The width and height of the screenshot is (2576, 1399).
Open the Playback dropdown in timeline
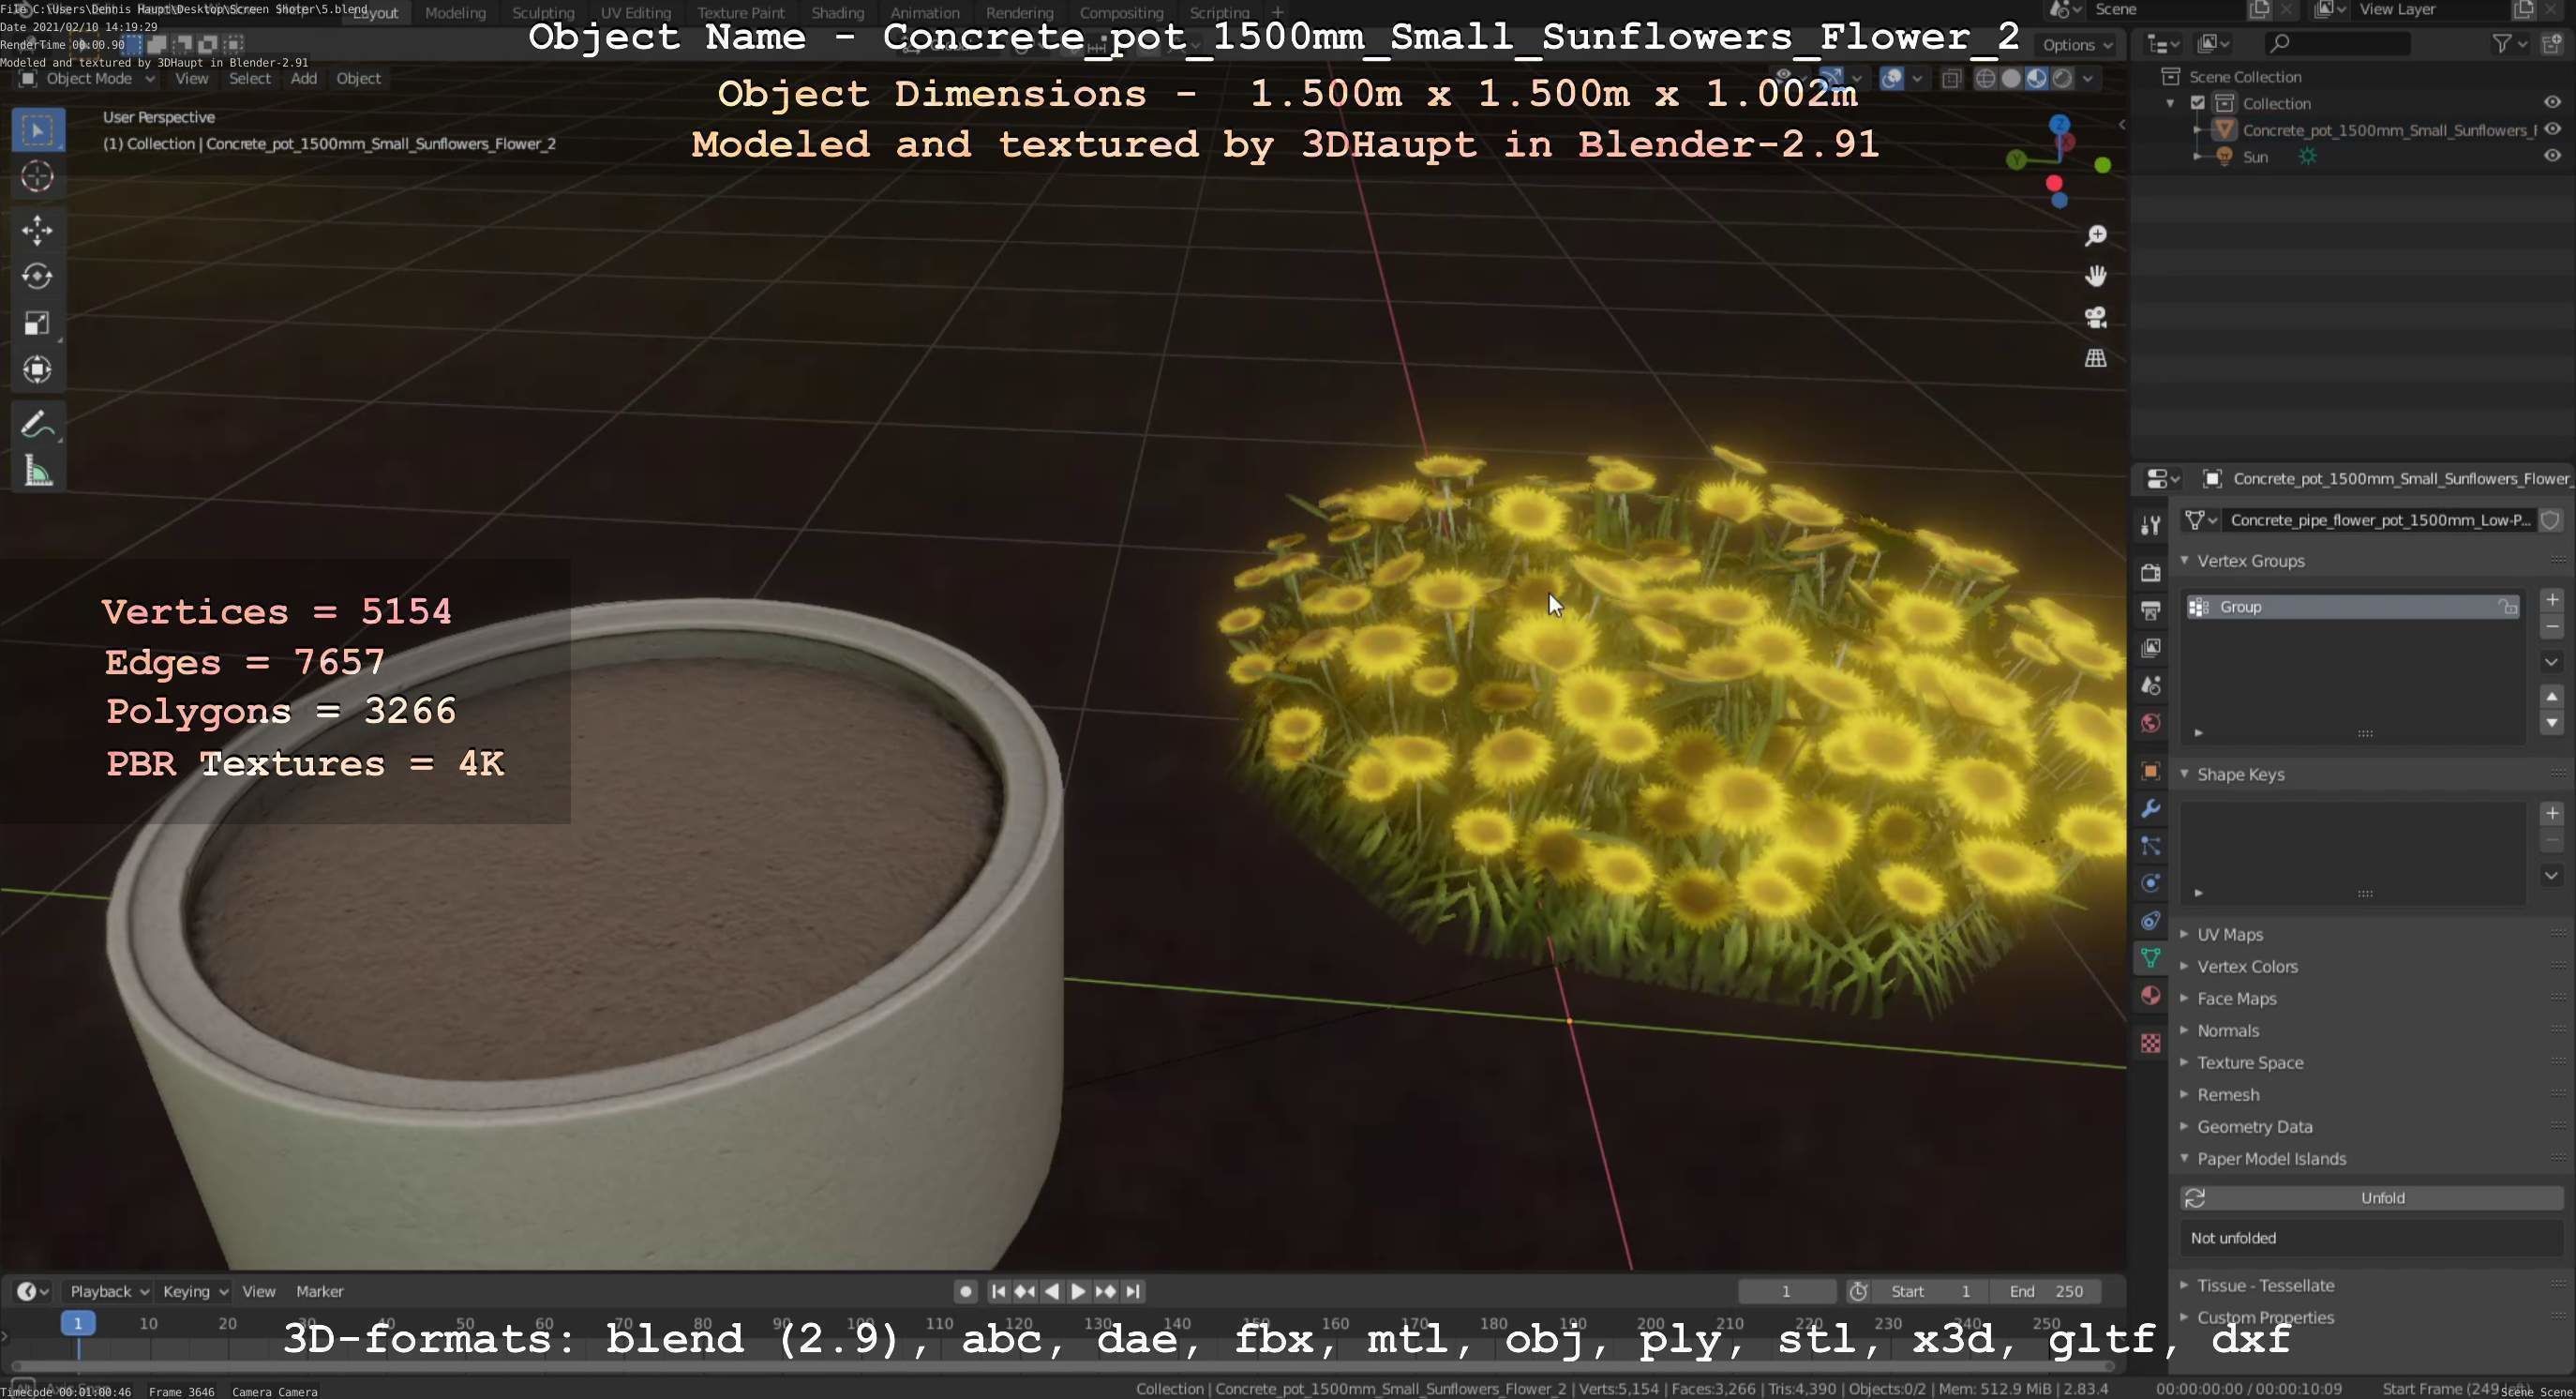pyautogui.click(x=109, y=1291)
